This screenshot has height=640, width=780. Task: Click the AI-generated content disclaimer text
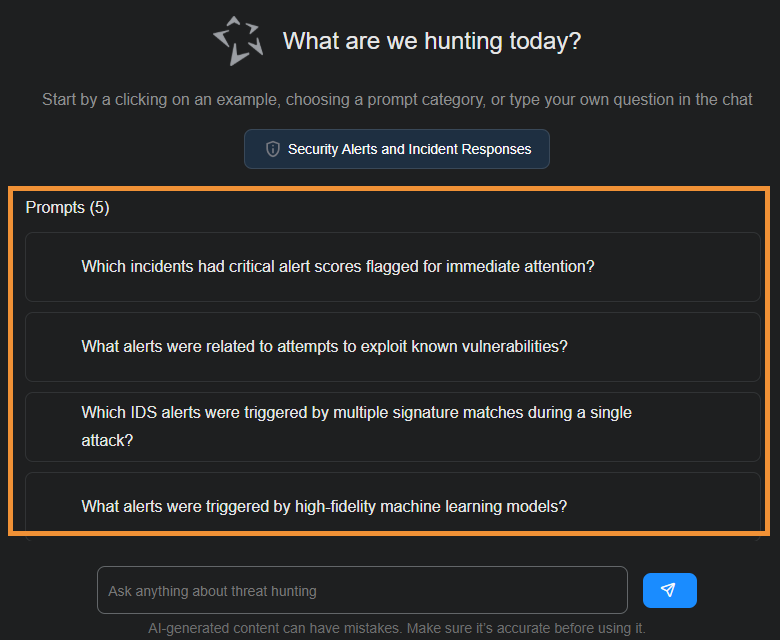point(397,628)
